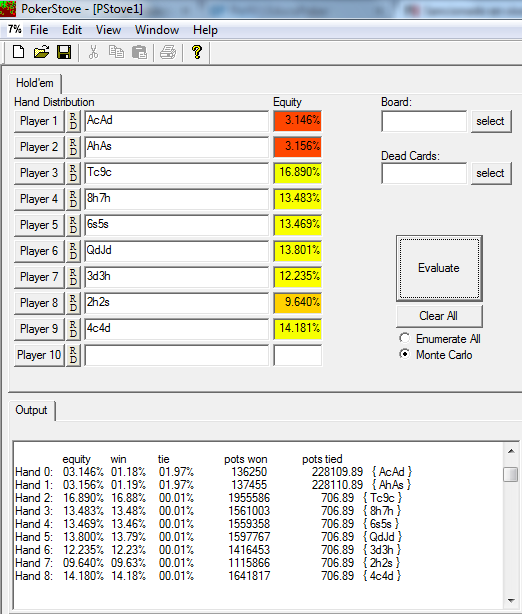
Task: Click the Player 2 button
Action: tap(39, 147)
